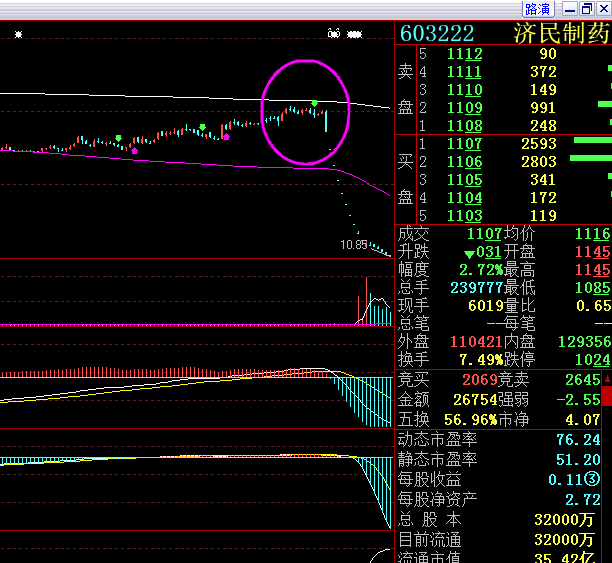Viewport: 612px width, 563px height.
Task: Click buy-1 price 1107 in order book
Action: (x=464, y=144)
